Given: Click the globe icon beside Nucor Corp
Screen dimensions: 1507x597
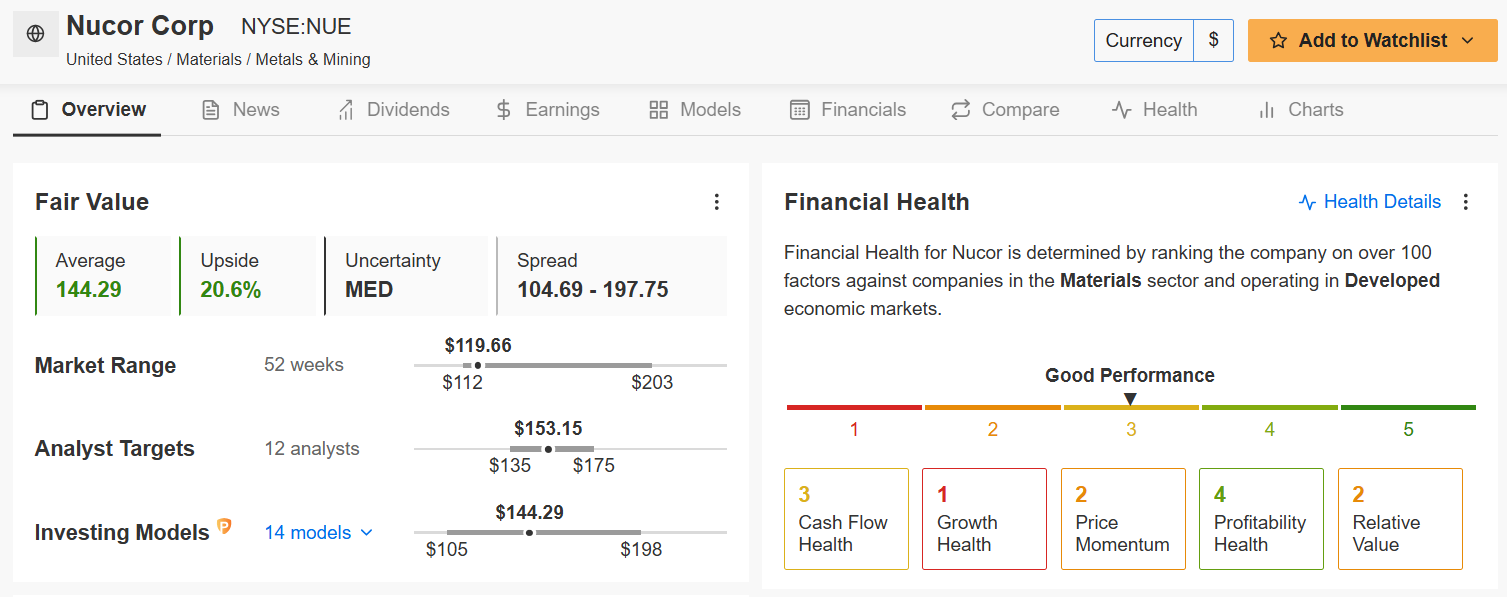Looking at the screenshot, I should (x=36, y=34).
